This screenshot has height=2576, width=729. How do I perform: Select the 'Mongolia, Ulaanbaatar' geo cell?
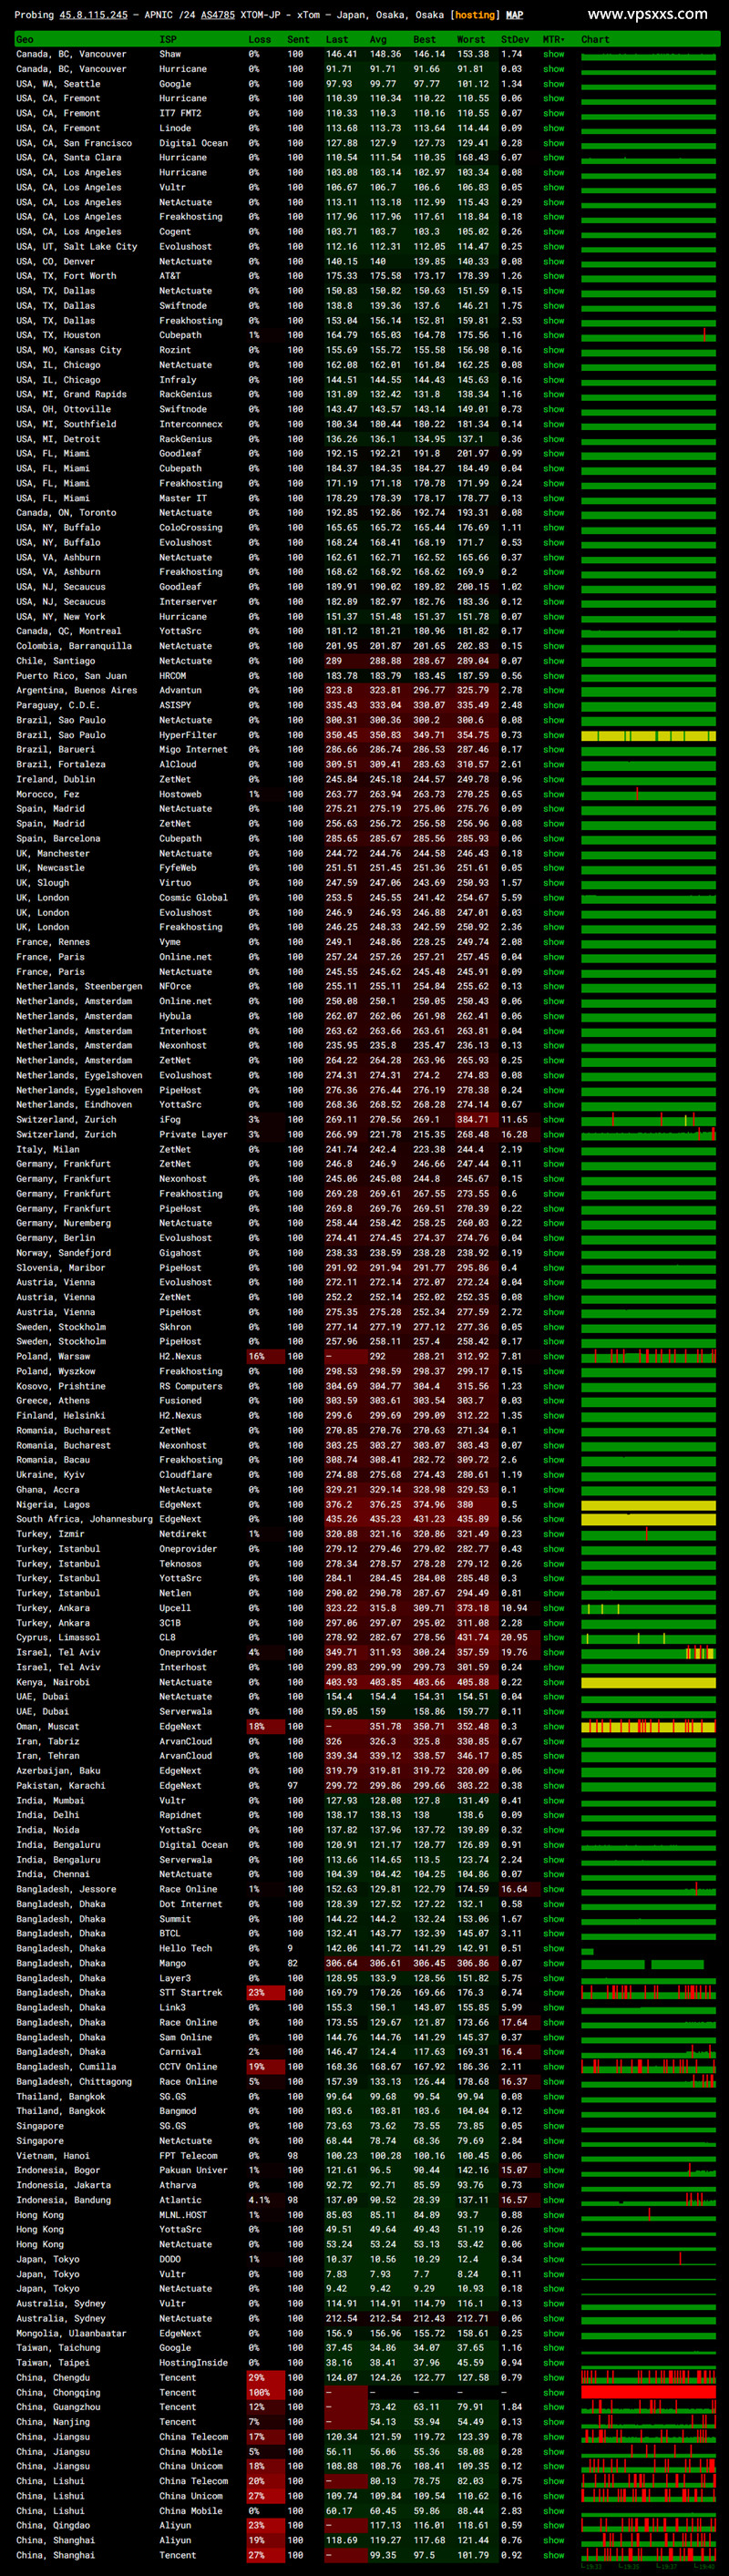71,2334
